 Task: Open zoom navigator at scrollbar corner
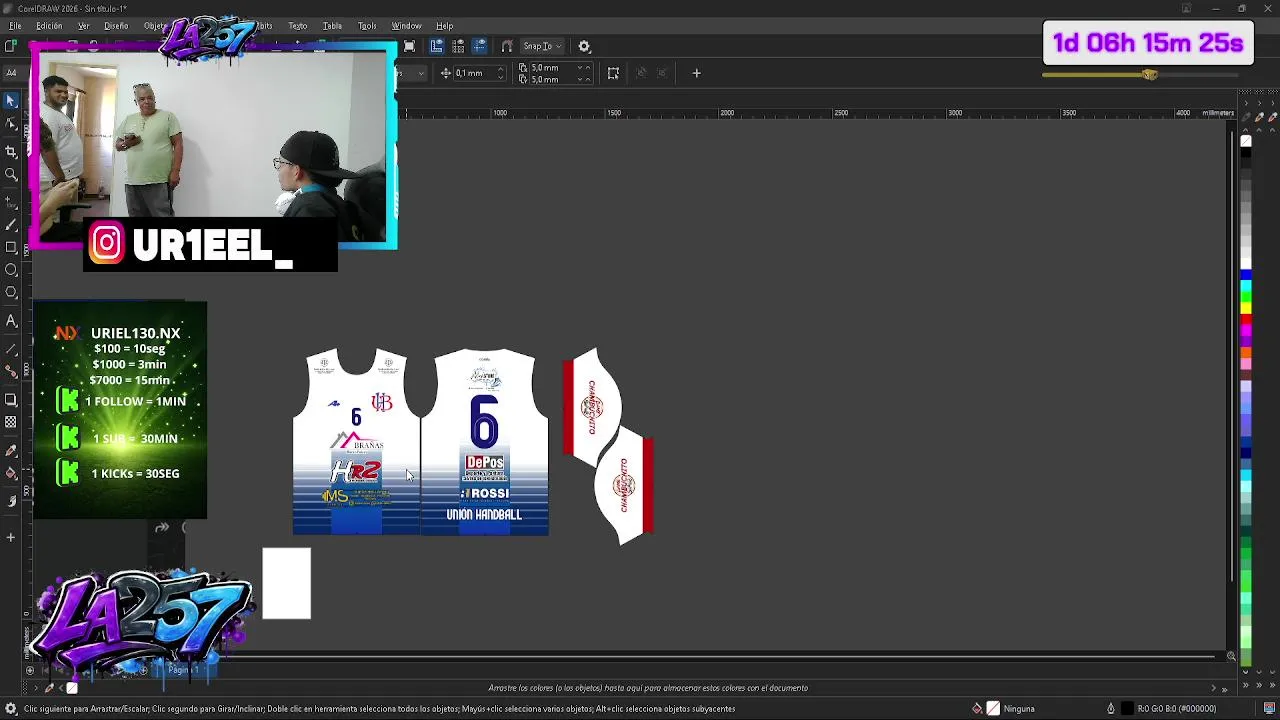point(1231,656)
